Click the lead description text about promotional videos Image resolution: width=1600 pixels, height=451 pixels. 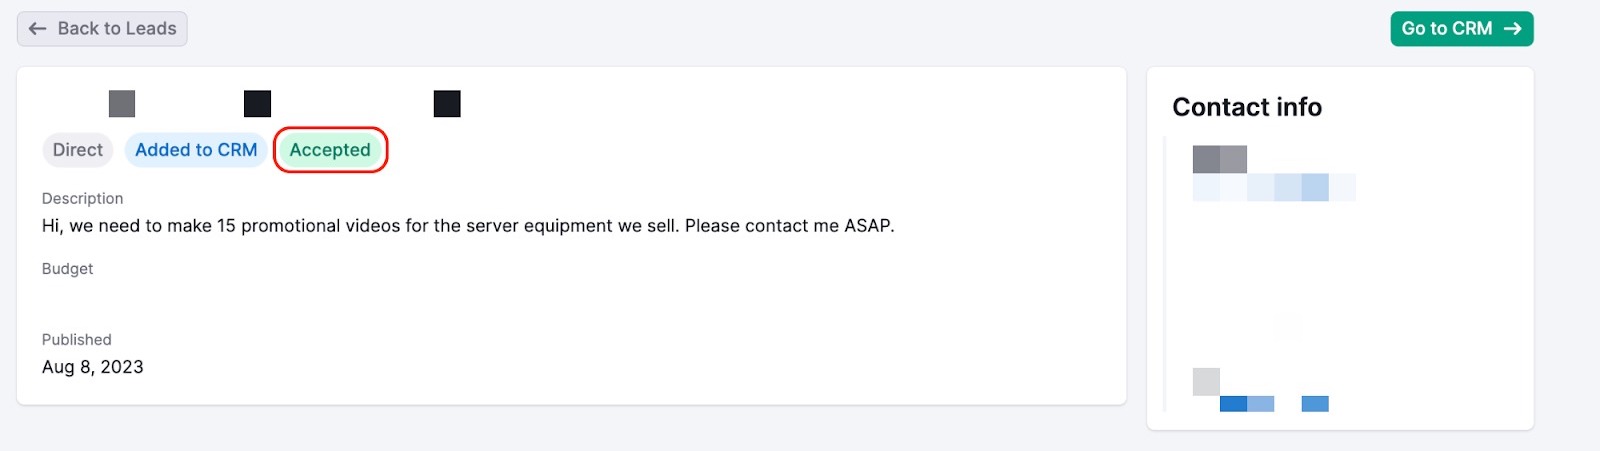coord(467,226)
